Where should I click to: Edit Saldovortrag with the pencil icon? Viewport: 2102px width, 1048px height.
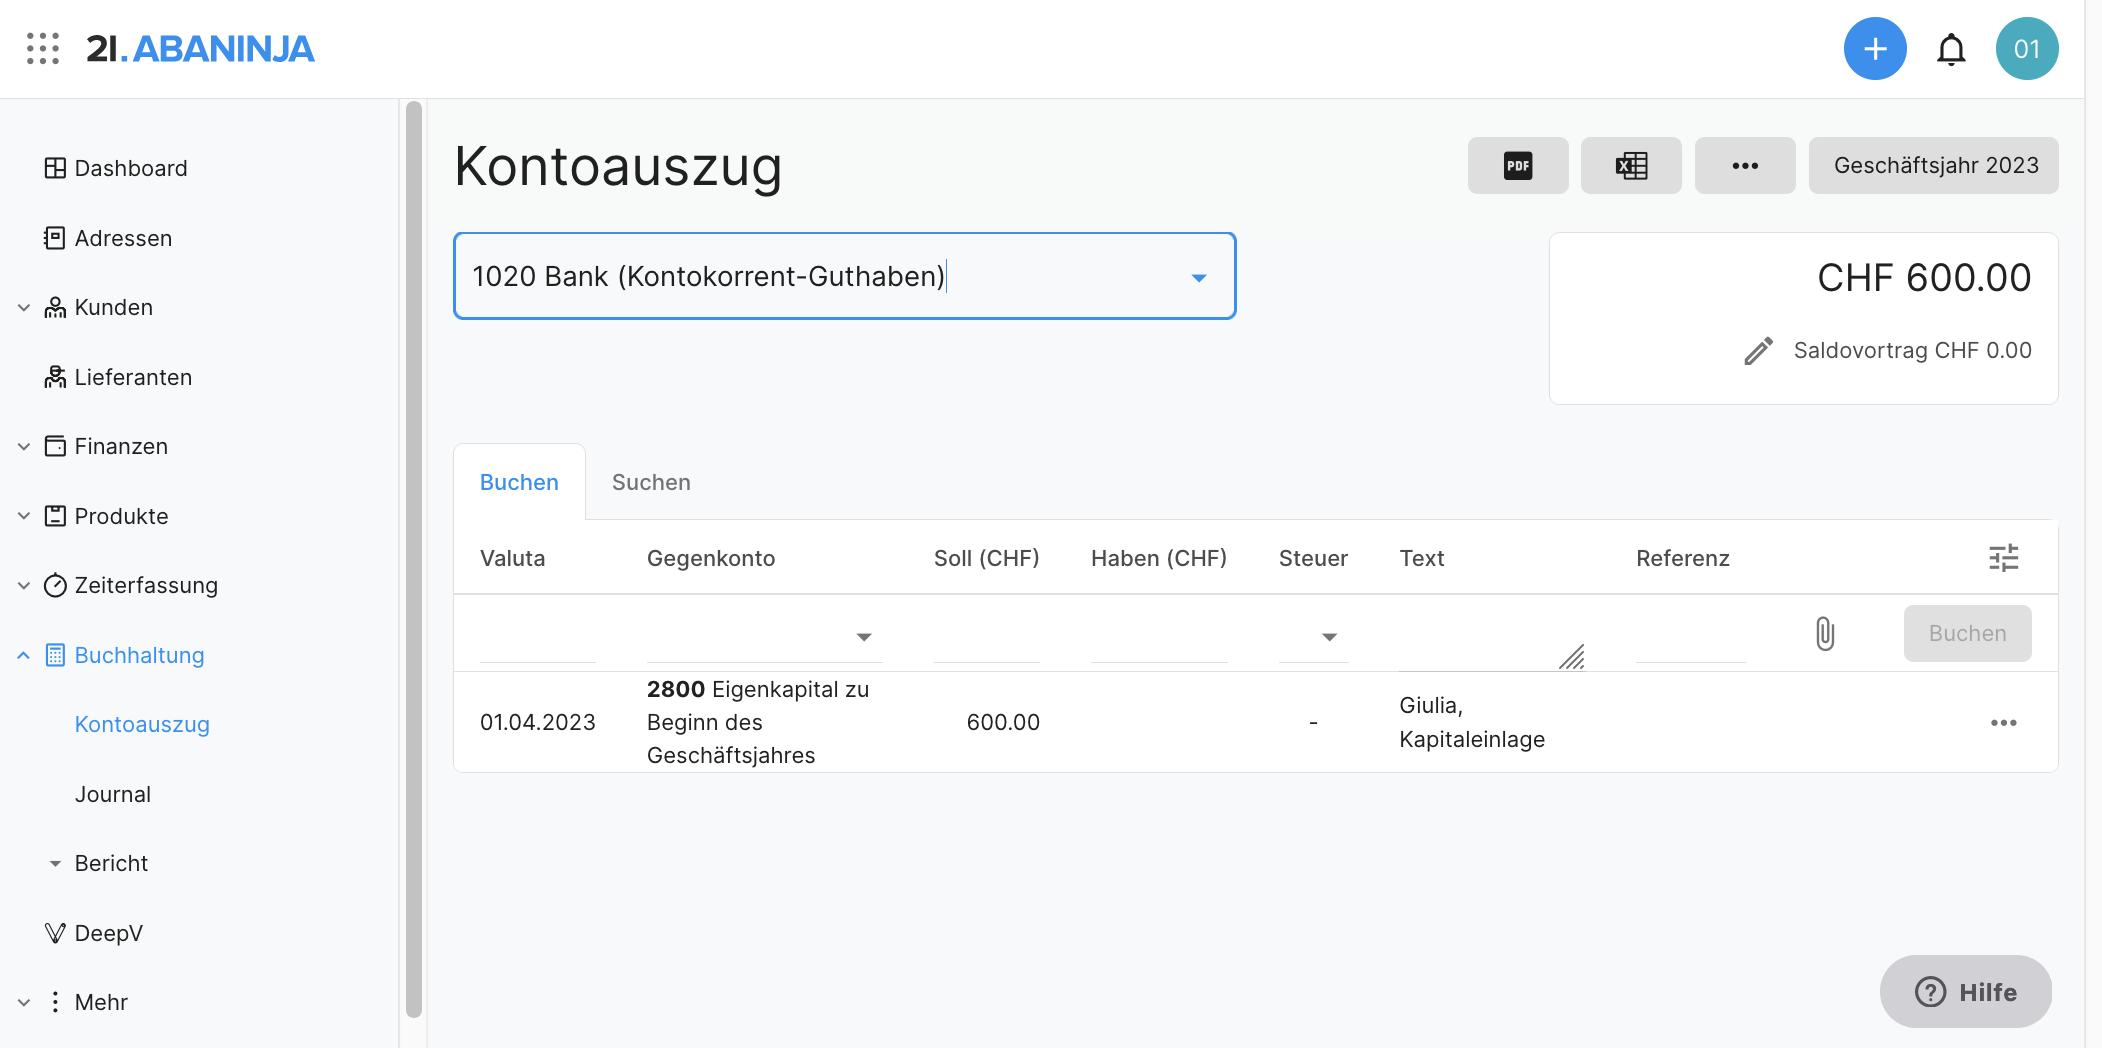tap(1759, 351)
